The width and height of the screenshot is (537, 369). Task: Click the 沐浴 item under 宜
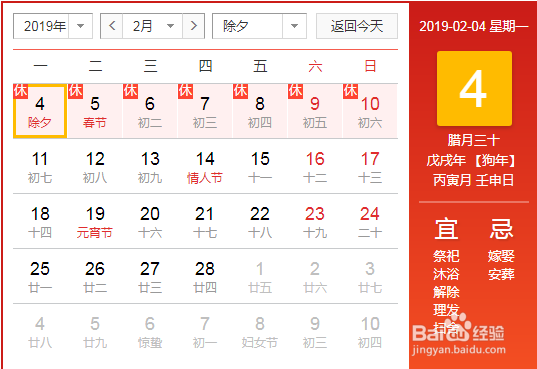(x=446, y=274)
